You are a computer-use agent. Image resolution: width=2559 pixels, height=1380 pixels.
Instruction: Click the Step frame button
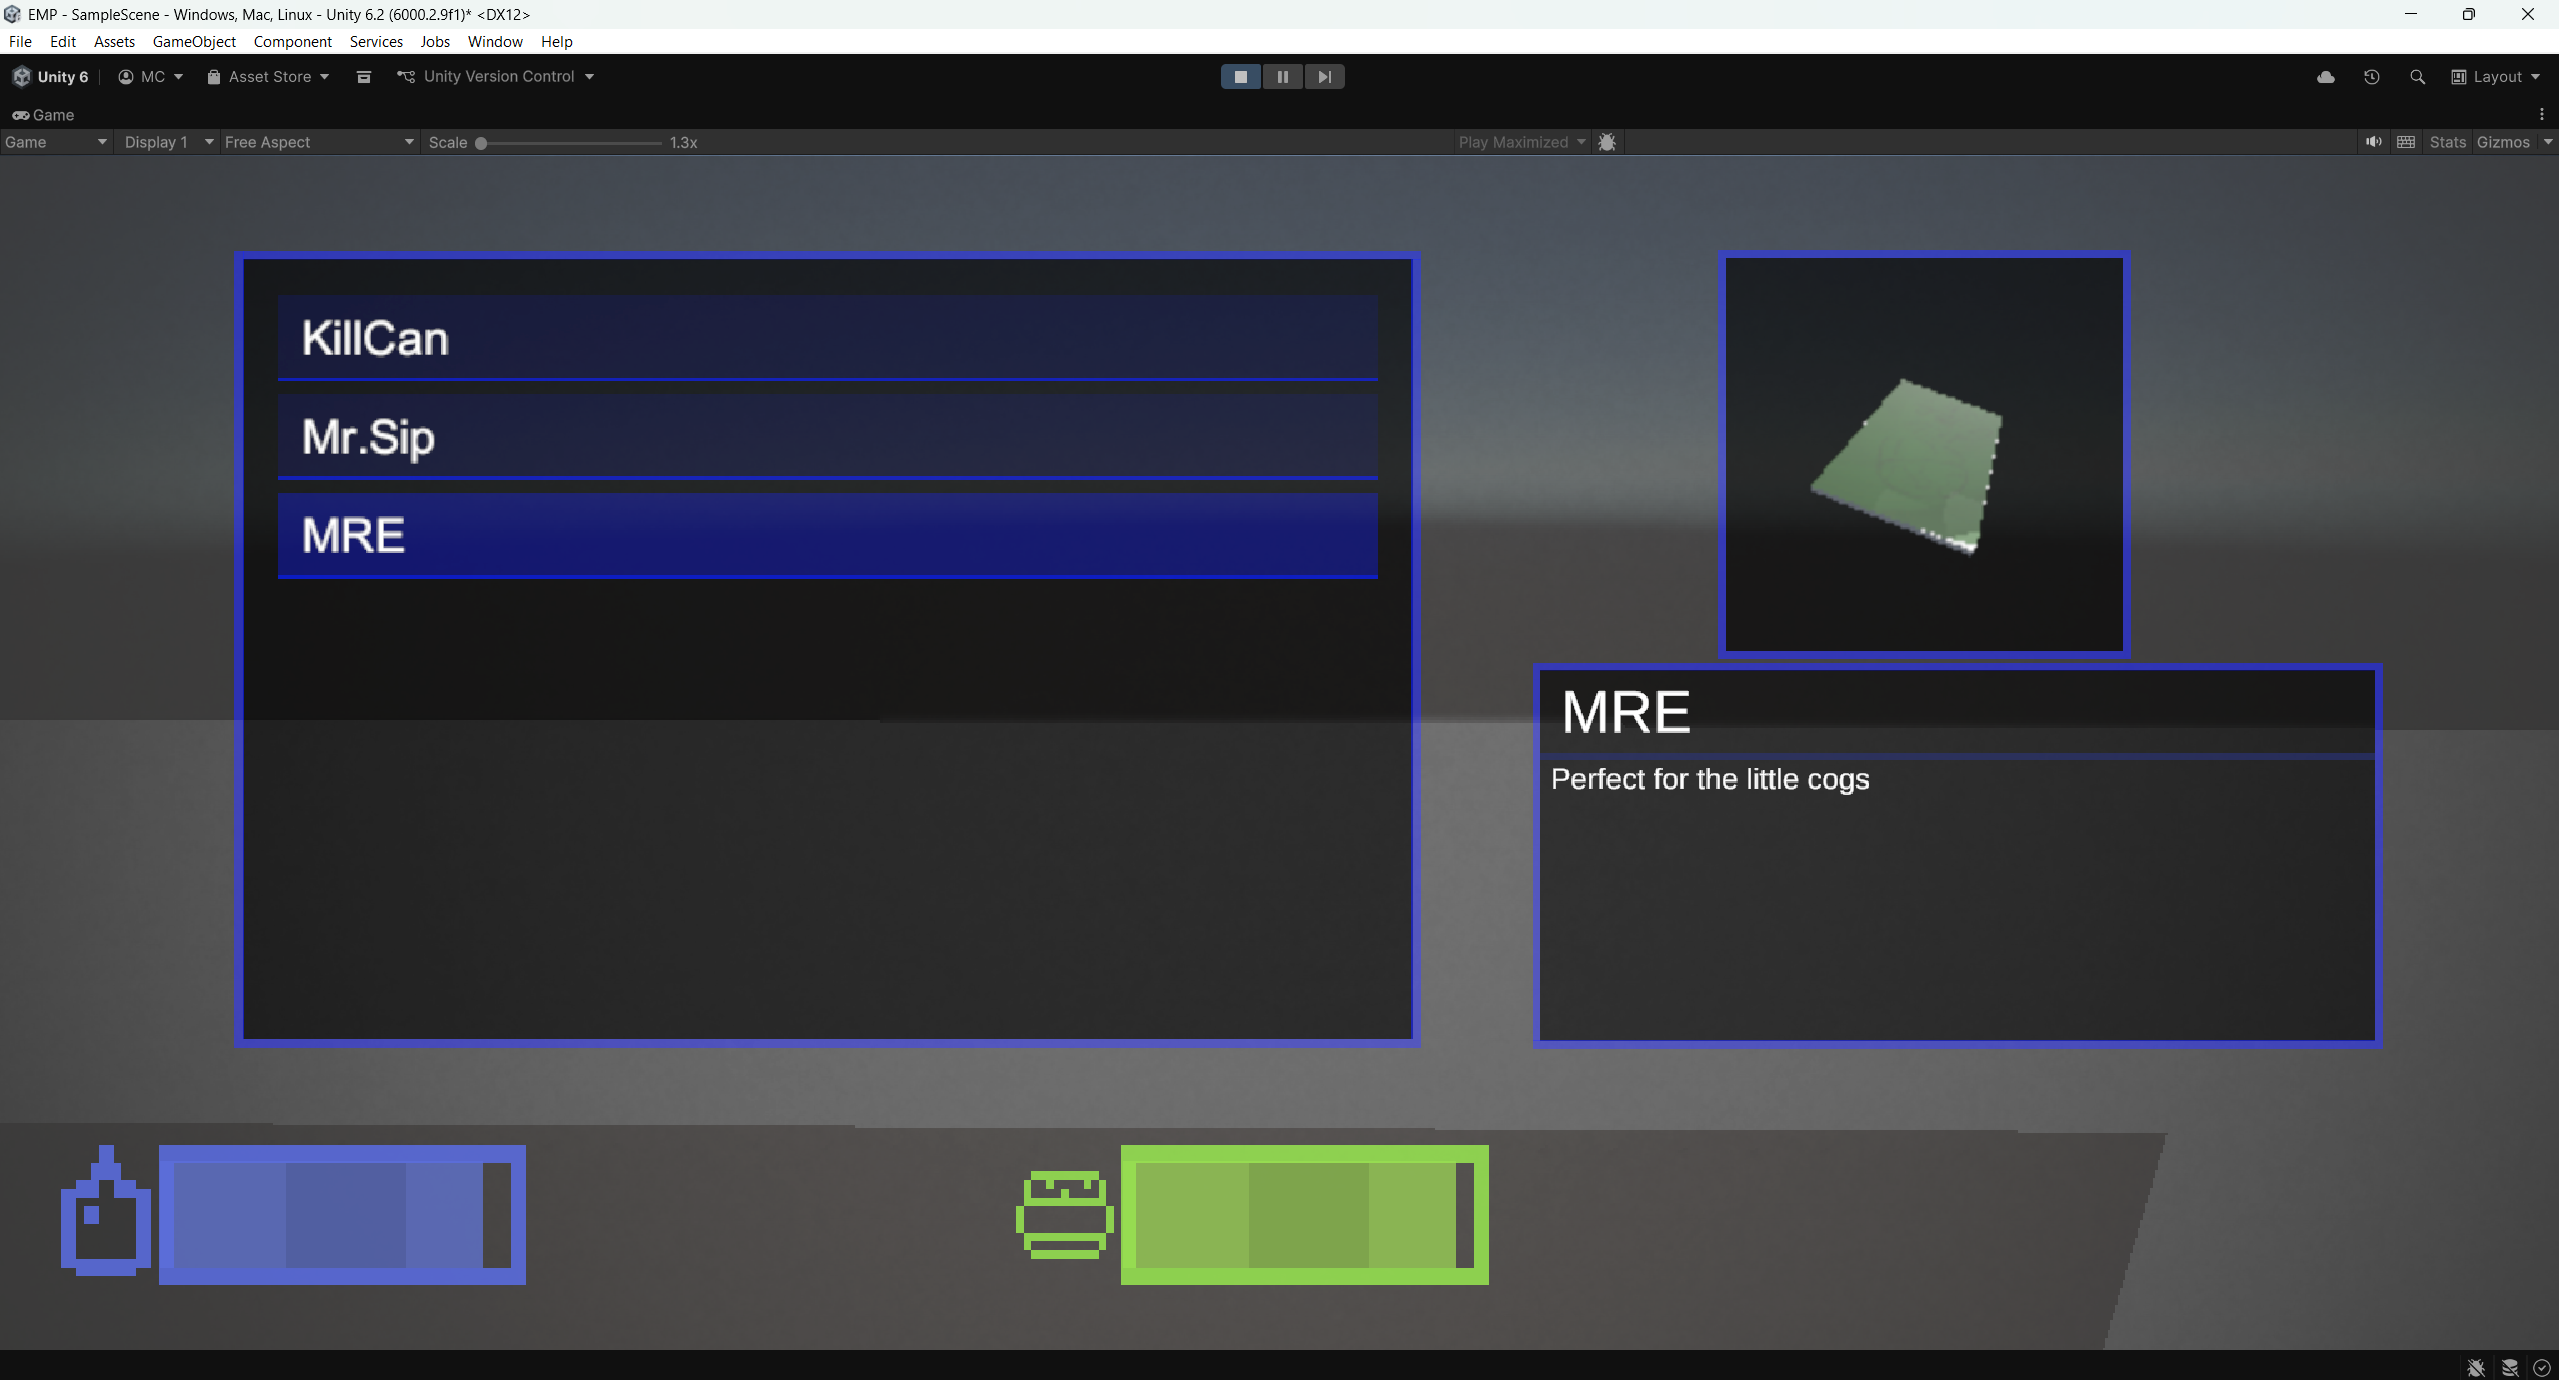click(1324, 77)
